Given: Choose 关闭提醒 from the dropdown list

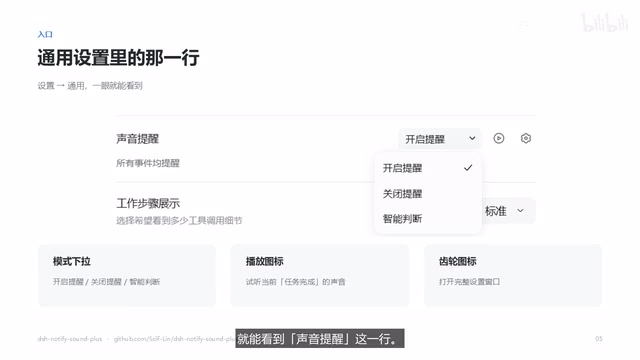Looking at the screenshot, I should click(428, 193).
